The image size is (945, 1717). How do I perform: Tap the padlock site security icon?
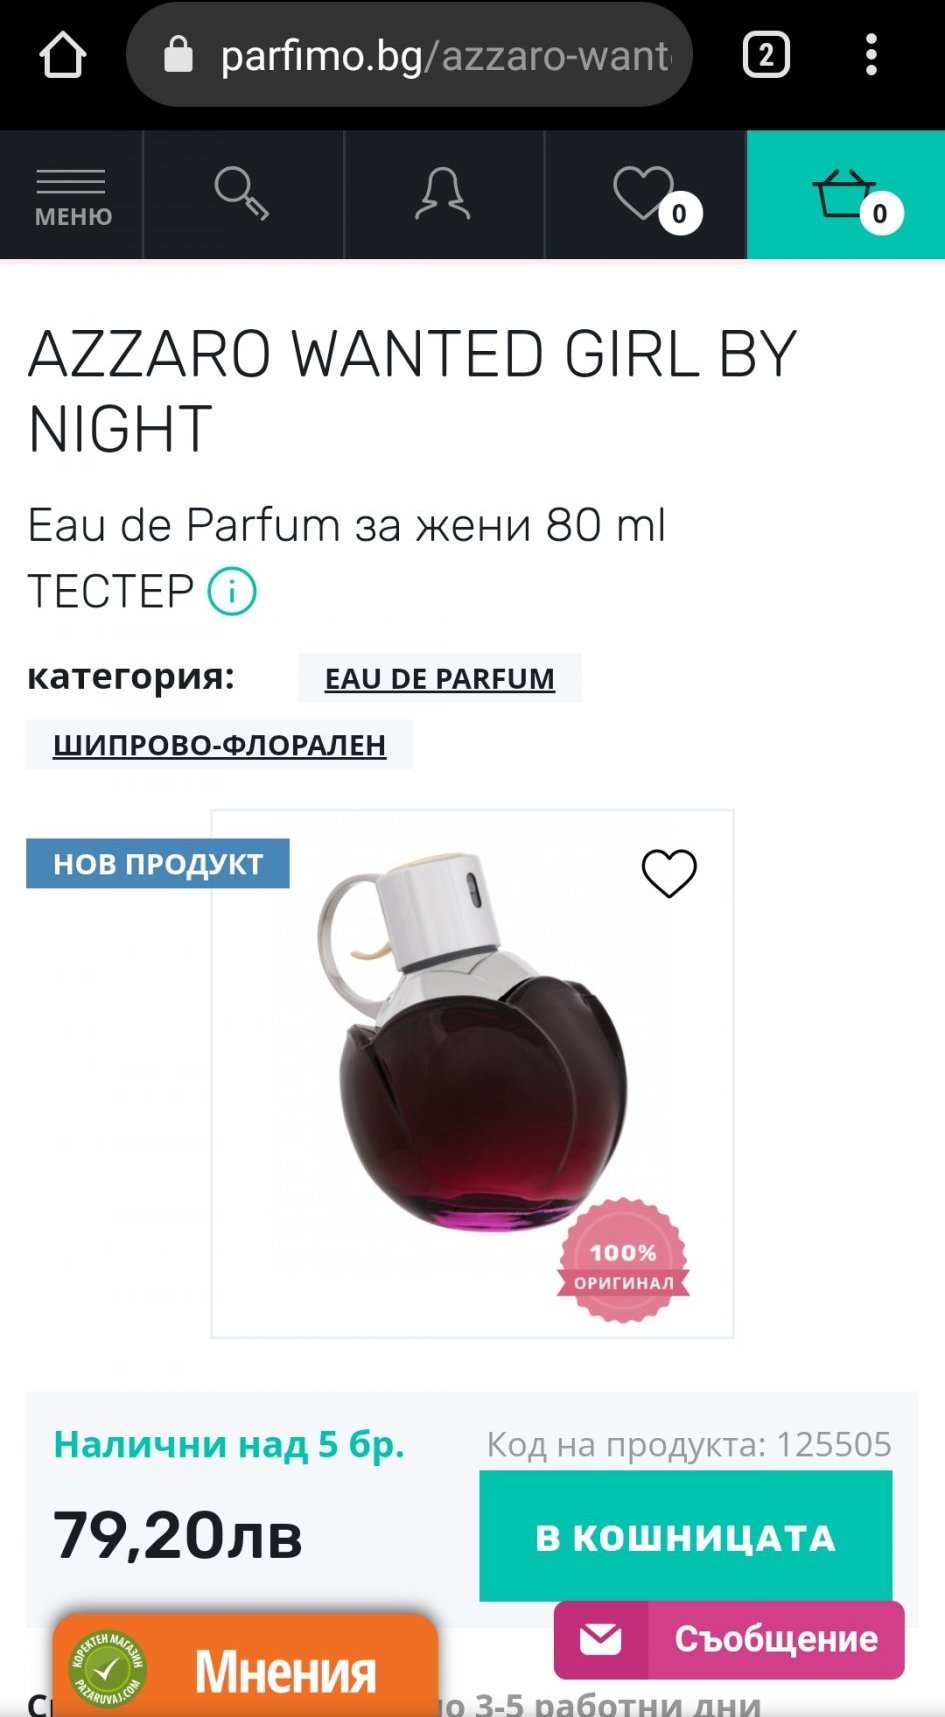click(x=178, y=55)
